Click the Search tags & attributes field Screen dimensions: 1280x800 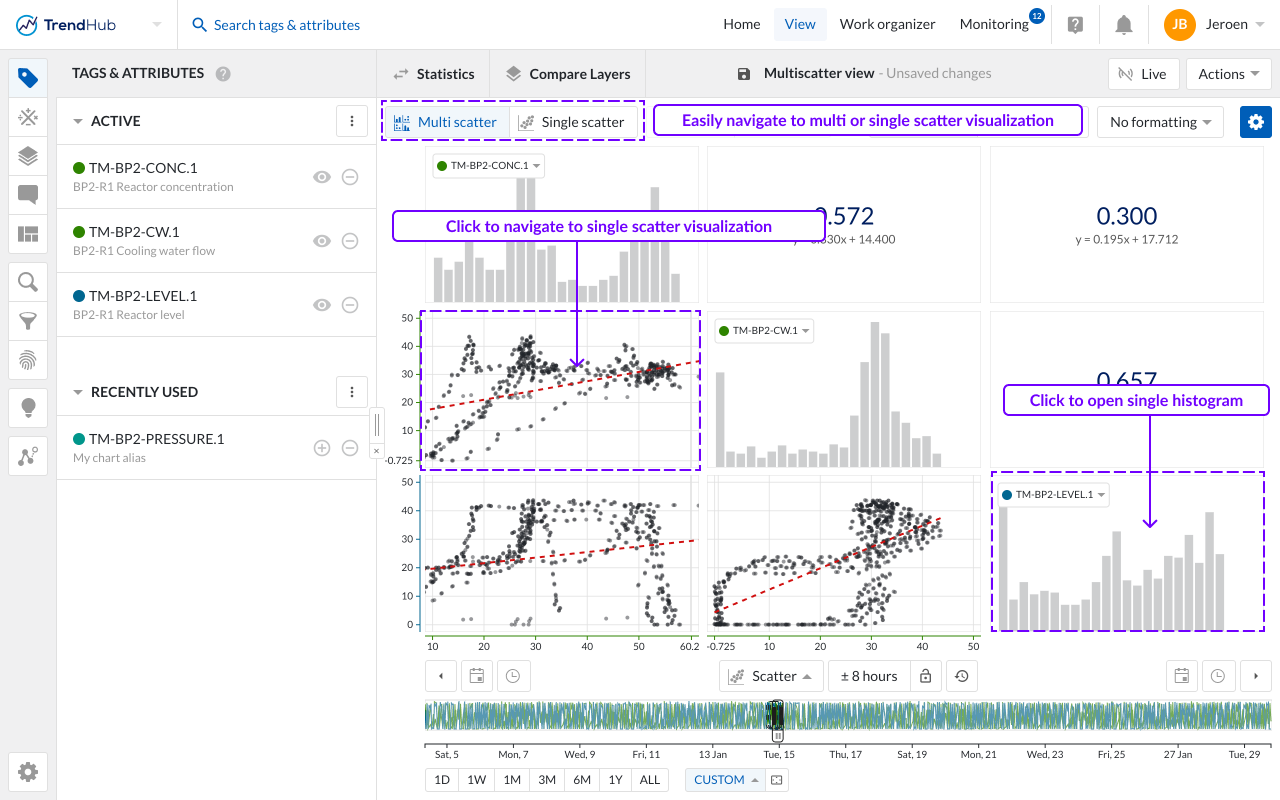point(286,25)
